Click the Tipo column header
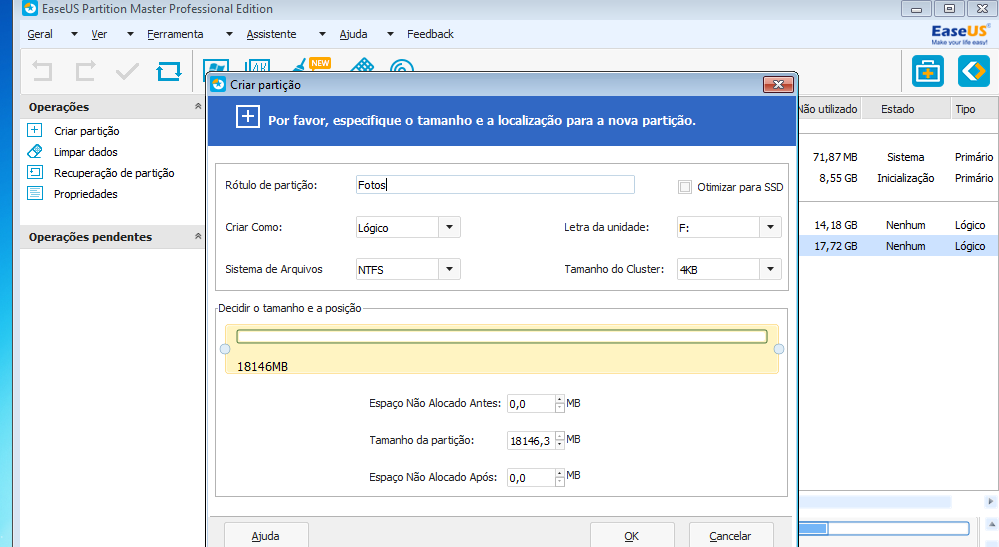This screenshot has width=999, height=547. [965, 109]
